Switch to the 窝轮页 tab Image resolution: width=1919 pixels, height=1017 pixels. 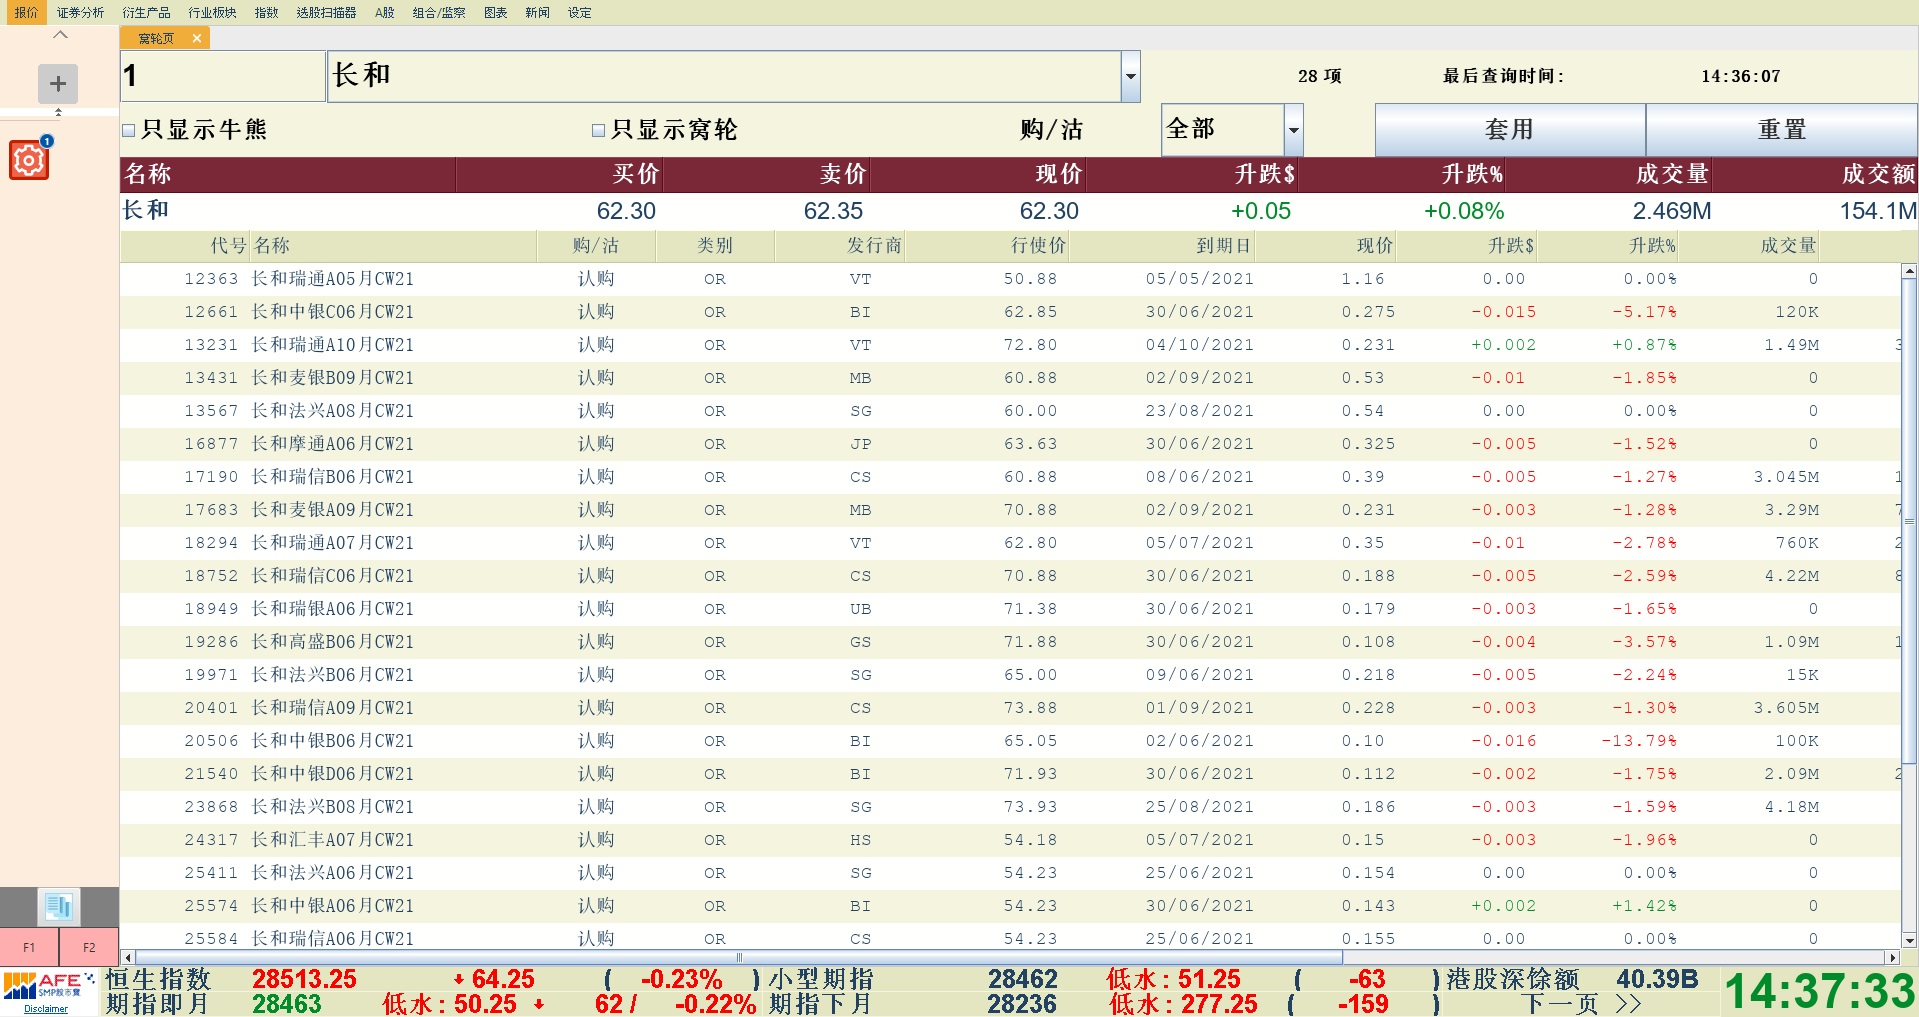click(156, 38)
